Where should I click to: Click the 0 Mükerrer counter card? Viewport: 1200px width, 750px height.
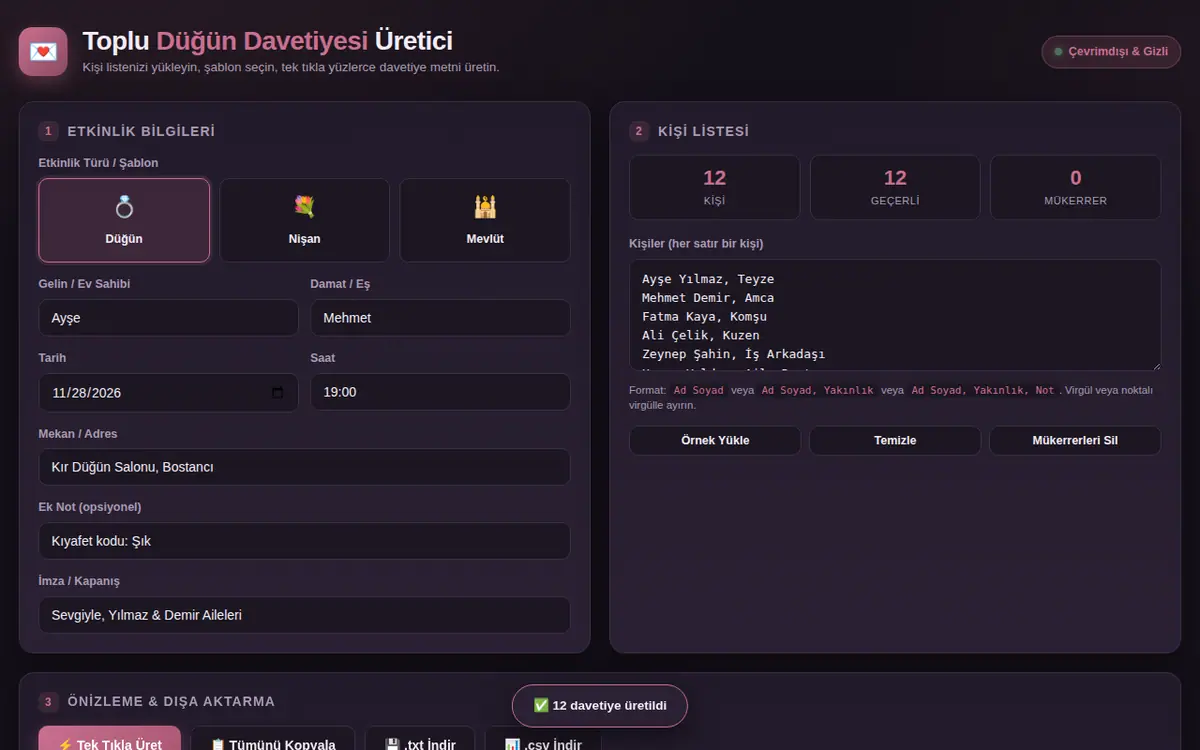point(1076,187)
